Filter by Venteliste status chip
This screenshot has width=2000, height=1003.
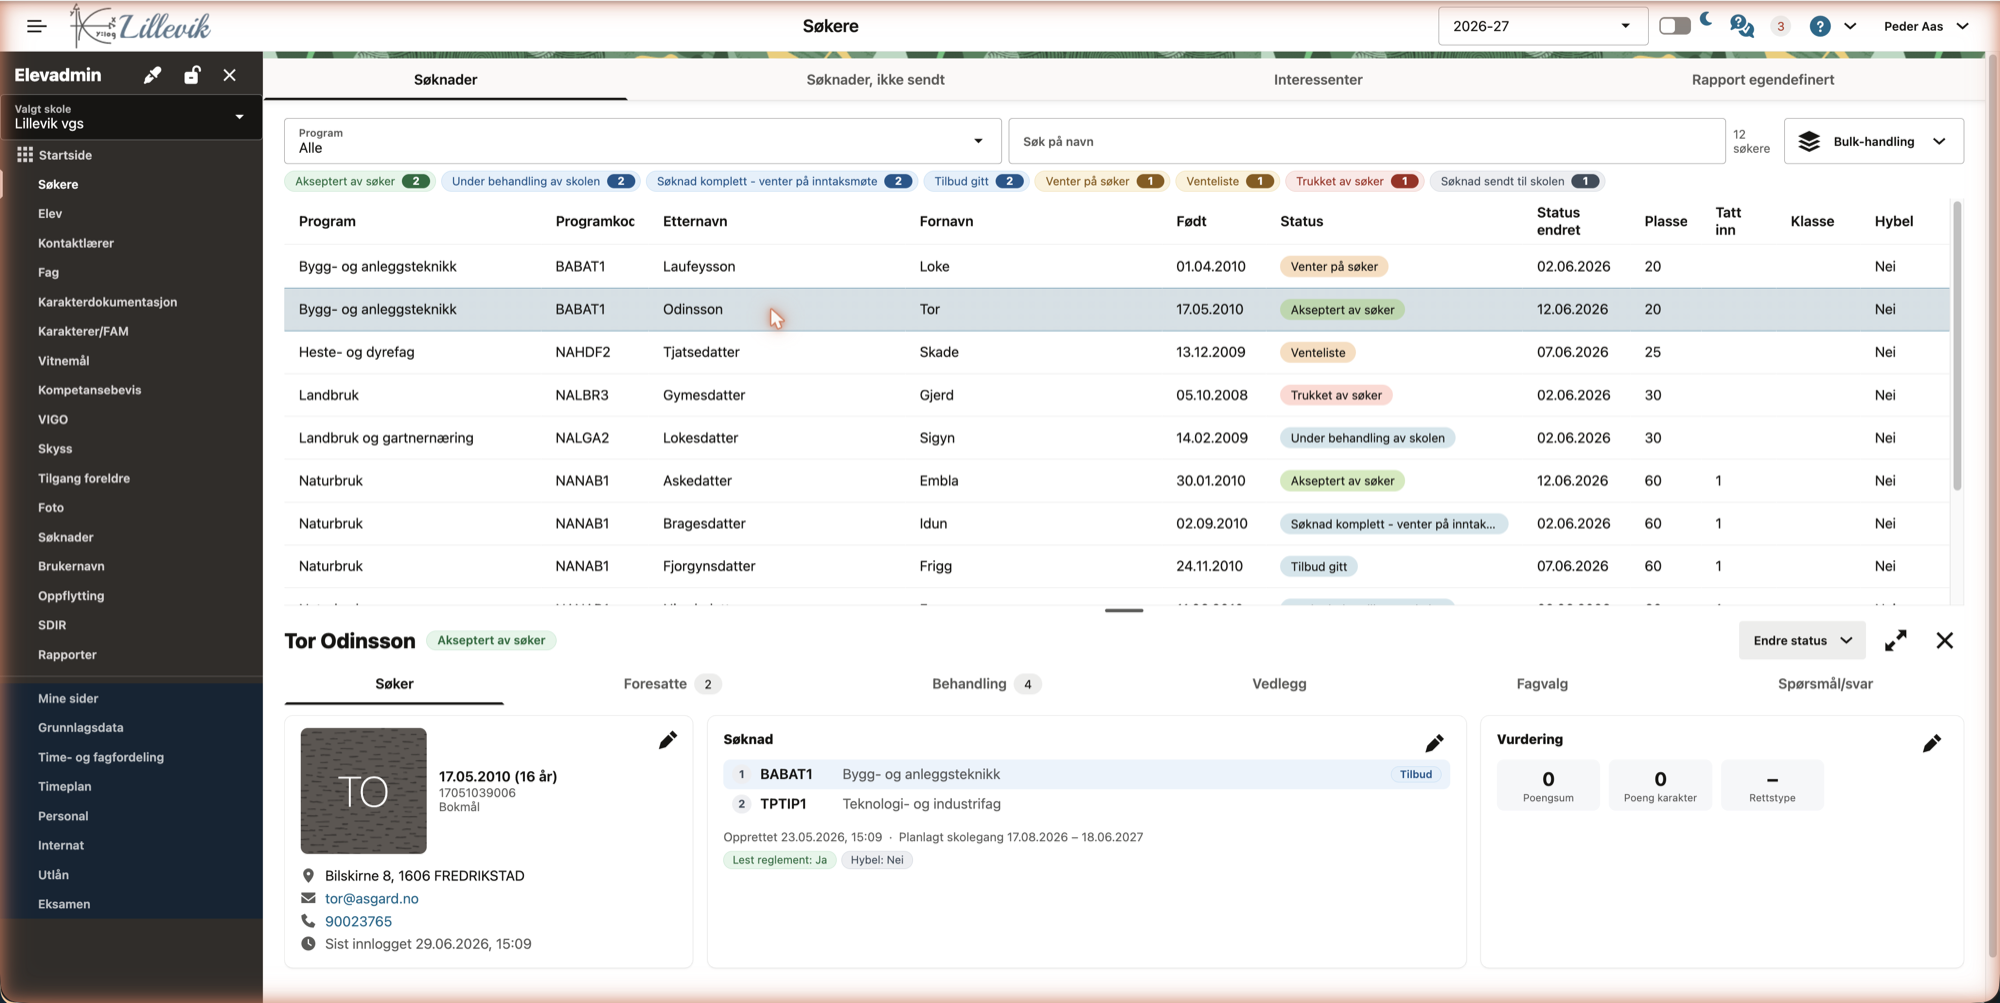1226,181
